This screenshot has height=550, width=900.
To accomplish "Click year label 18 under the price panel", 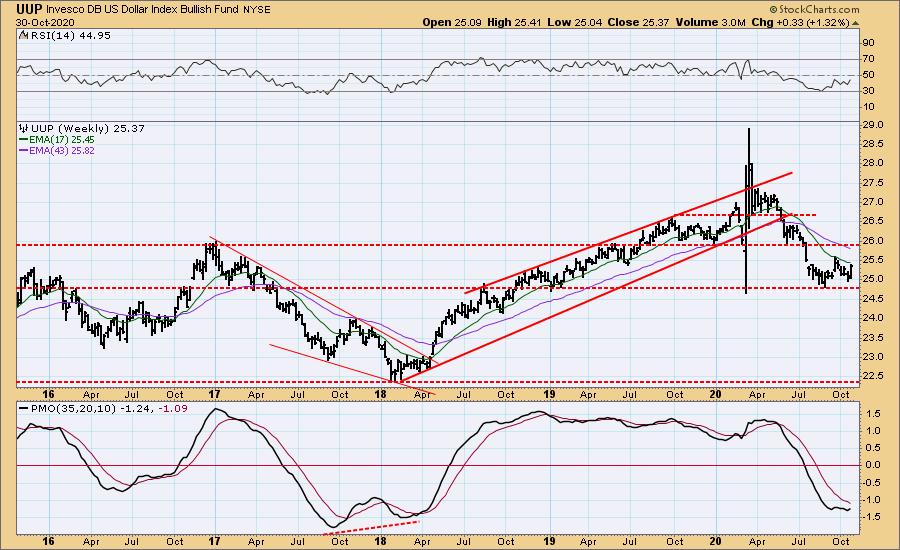I will coord(380,394).
